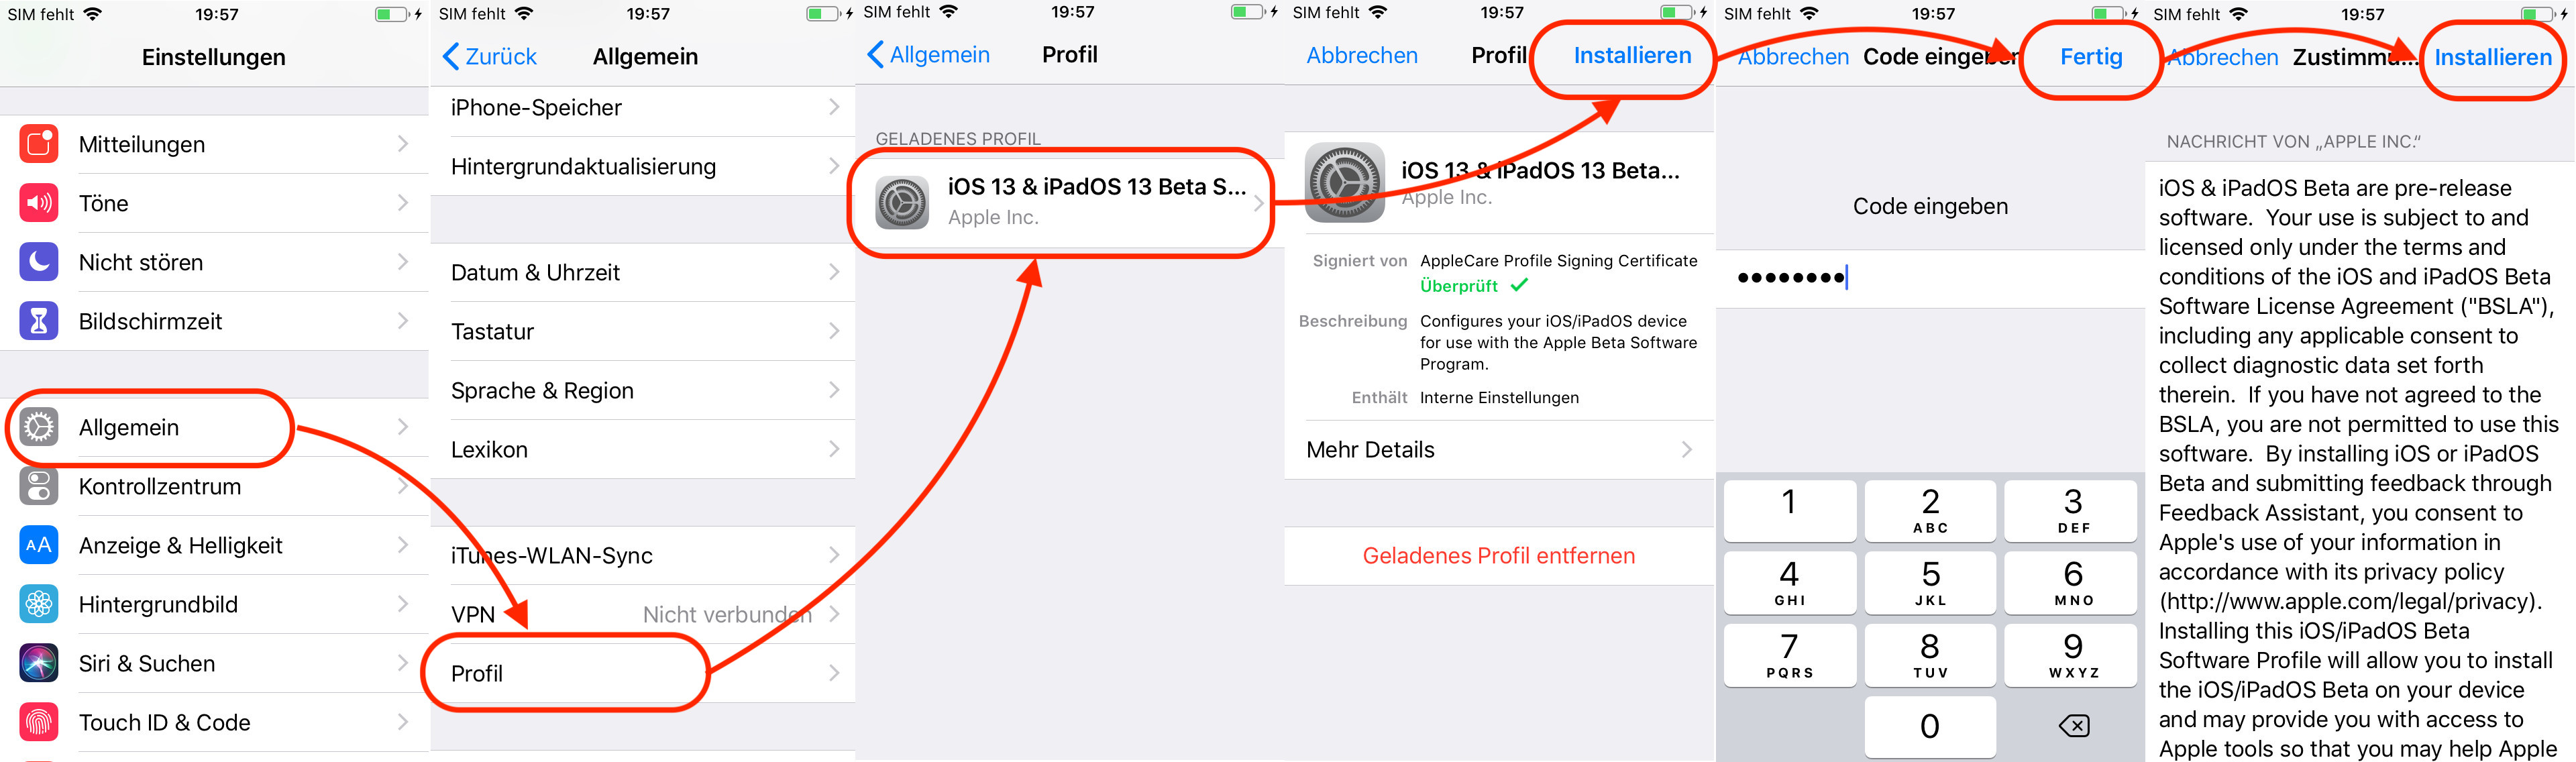The image size is (2576, 762).
Task: Open Nicht stören moon icon
Action: tap(39, 262)
